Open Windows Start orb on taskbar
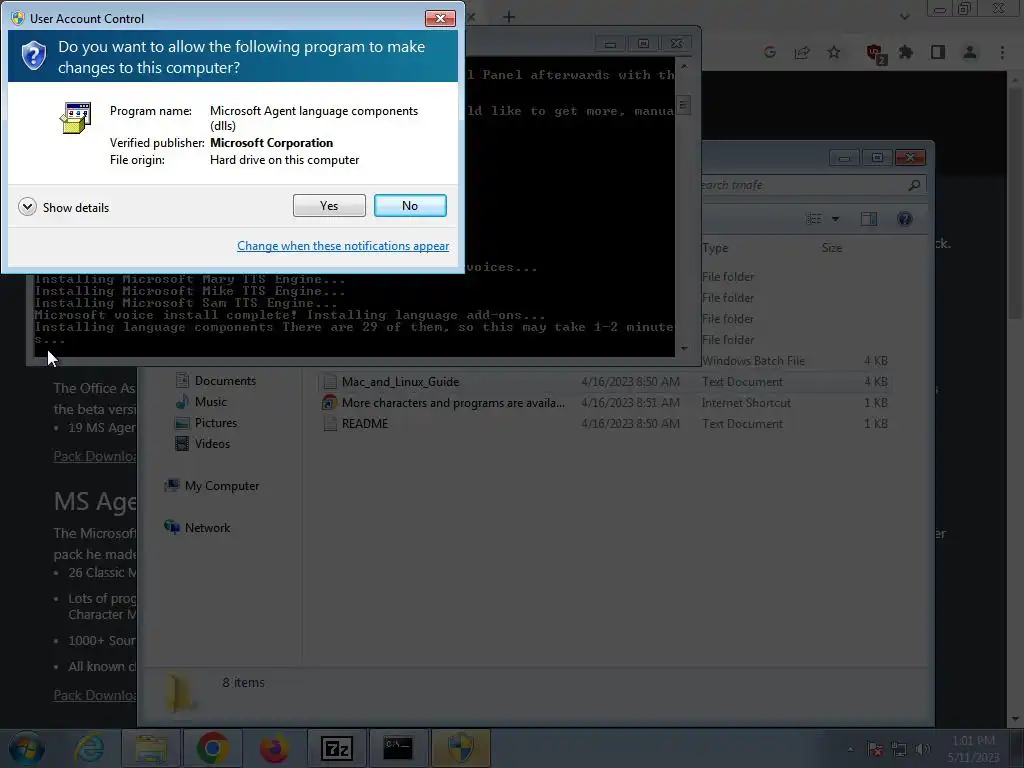The height and width of the screenshot is (768, 1024). coord(26,748)
